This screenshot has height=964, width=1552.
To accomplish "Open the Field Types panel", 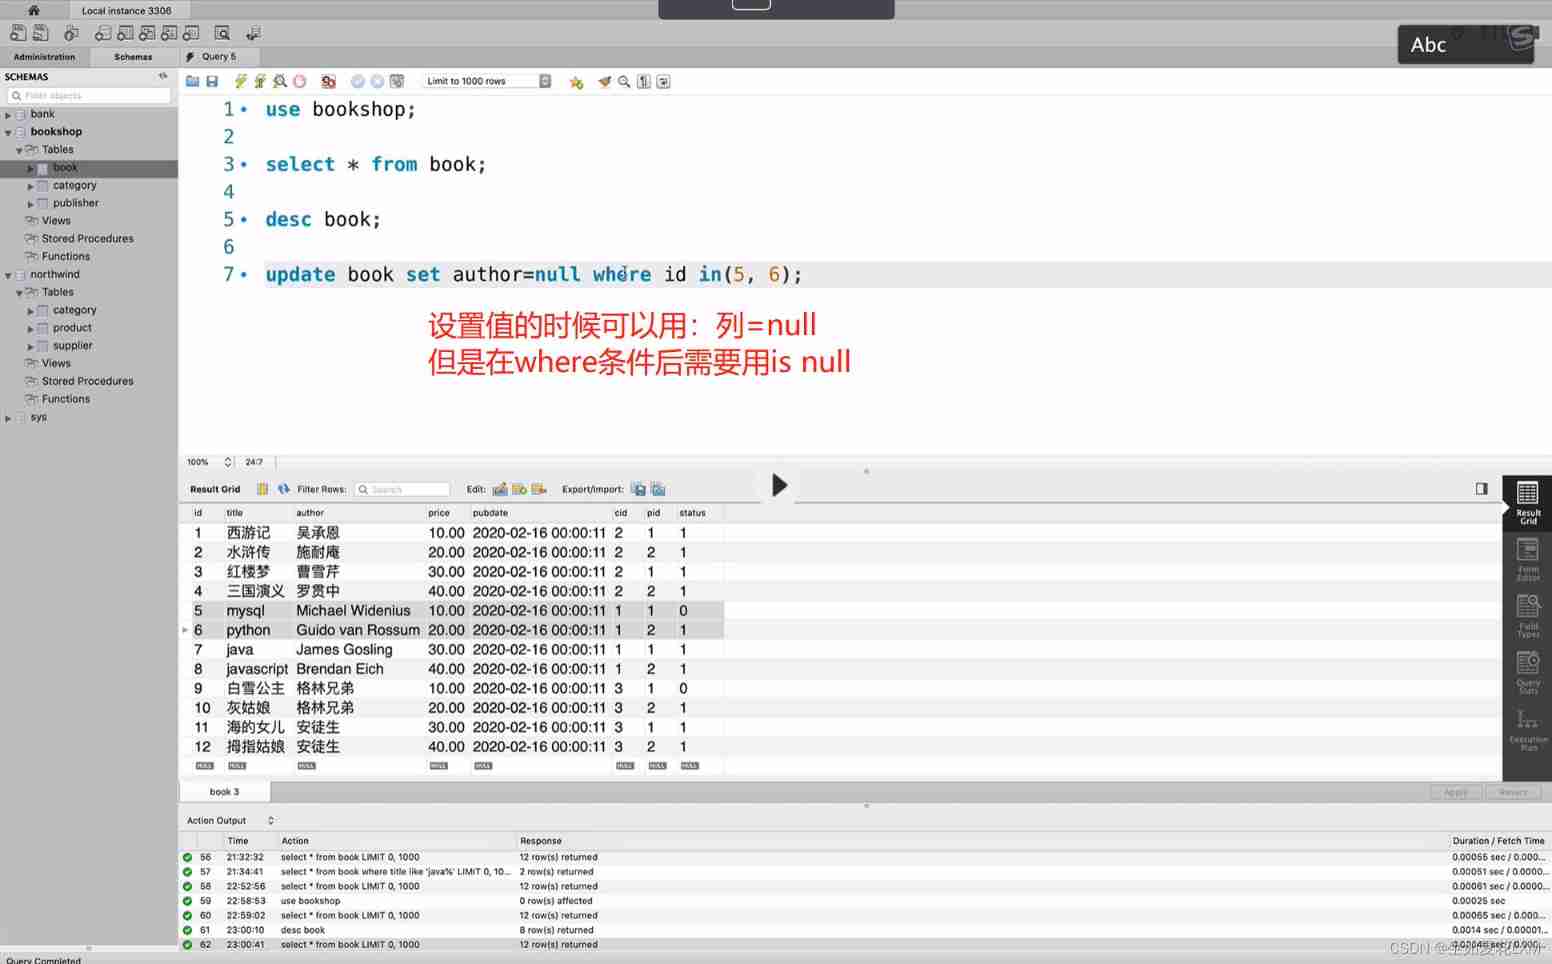I will pos(1527,616).
